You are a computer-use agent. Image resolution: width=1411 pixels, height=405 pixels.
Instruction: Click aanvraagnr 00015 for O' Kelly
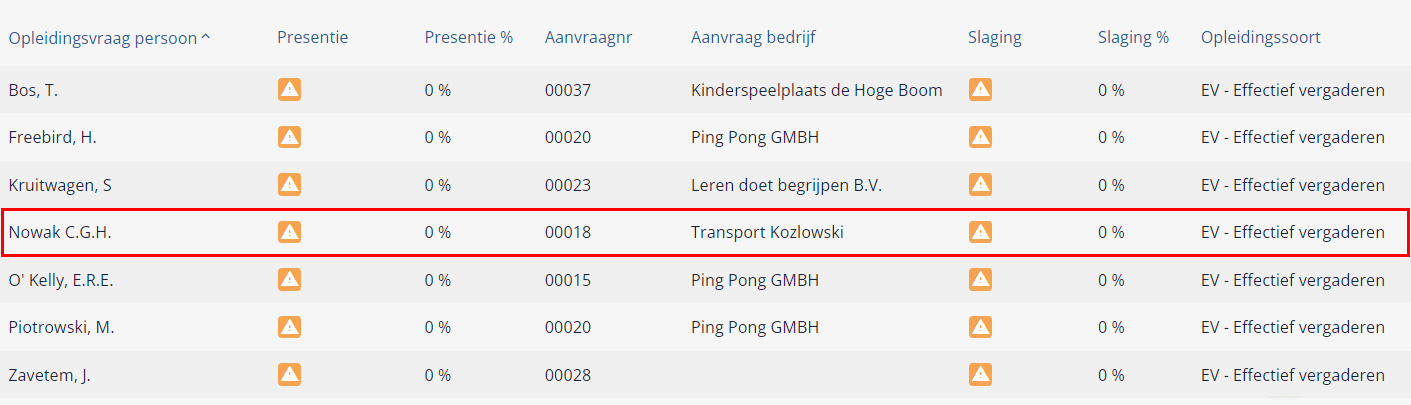point(568,280)
